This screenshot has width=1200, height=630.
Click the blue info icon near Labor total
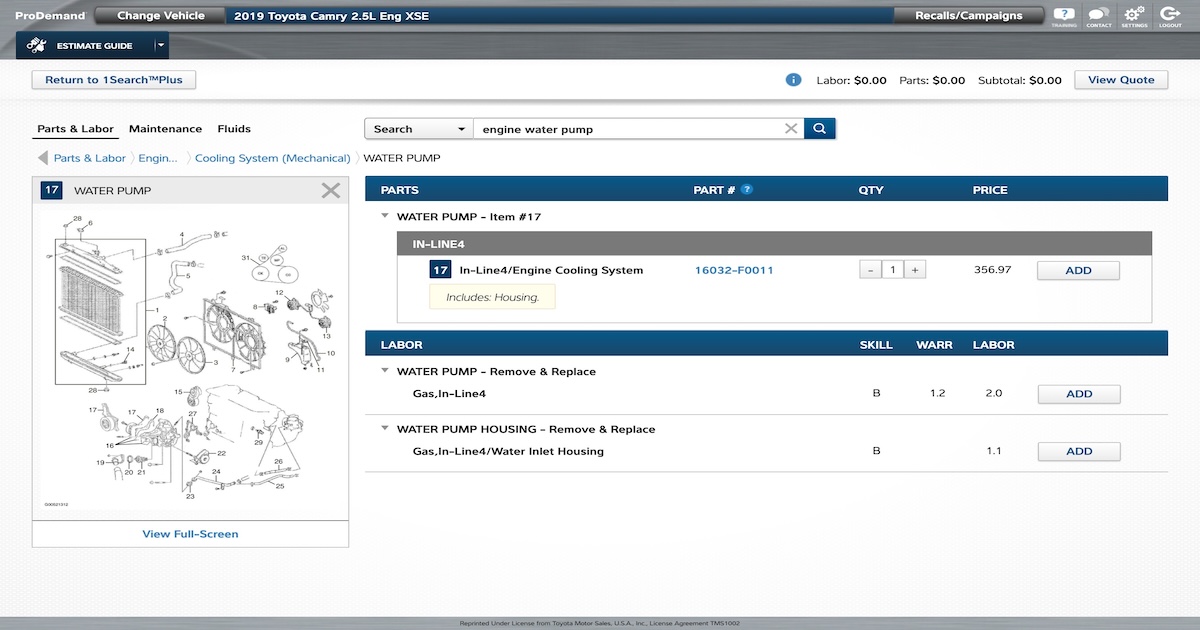(793, 80)
